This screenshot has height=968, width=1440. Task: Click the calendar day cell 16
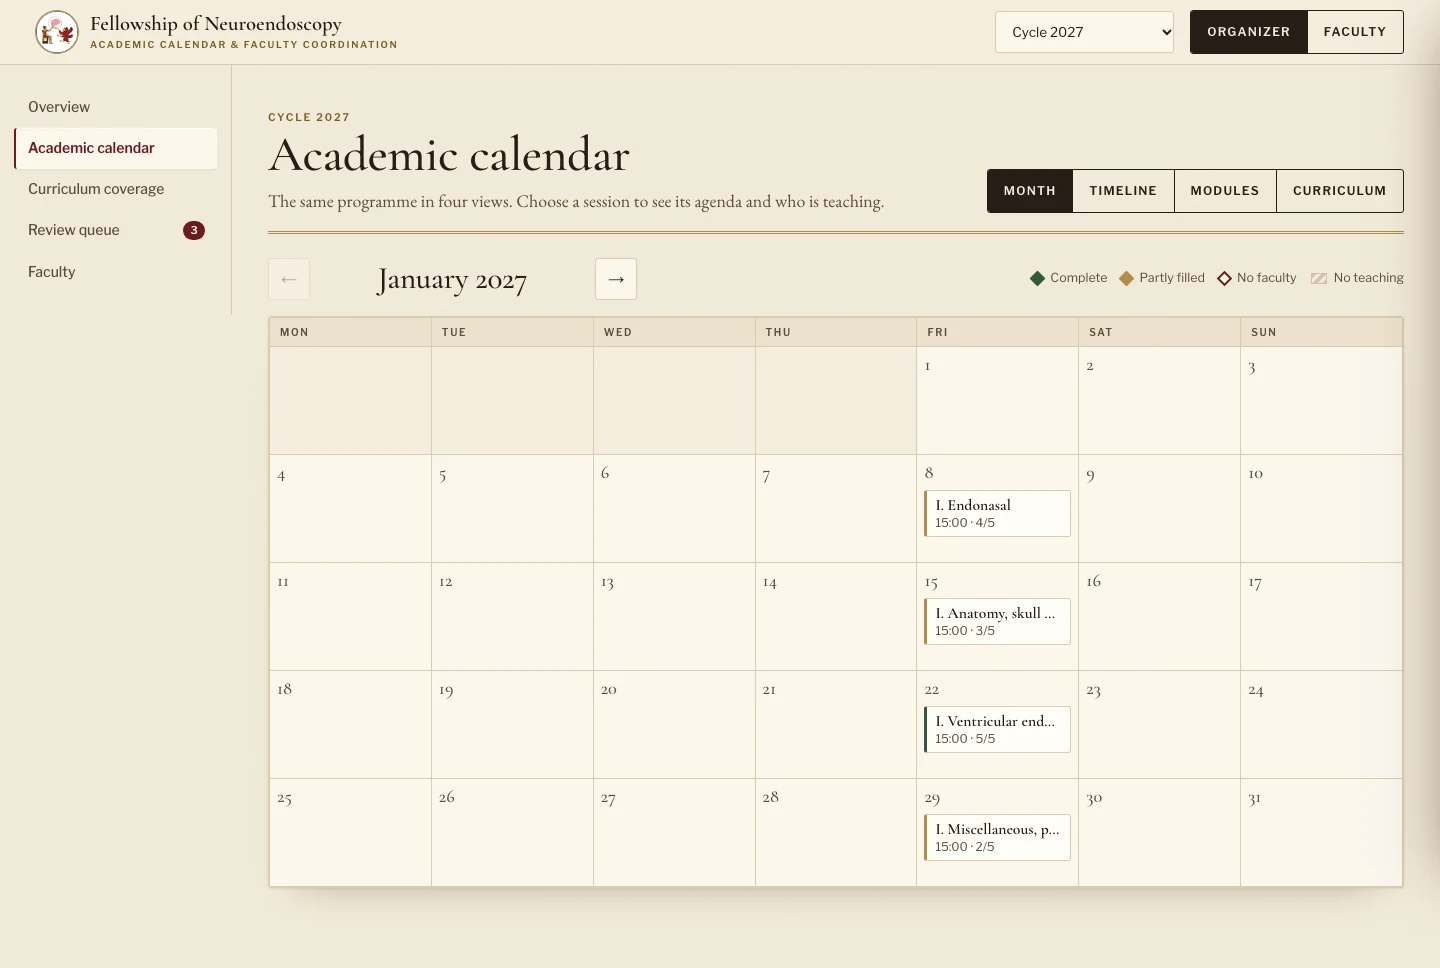[x=1159, y=616]
